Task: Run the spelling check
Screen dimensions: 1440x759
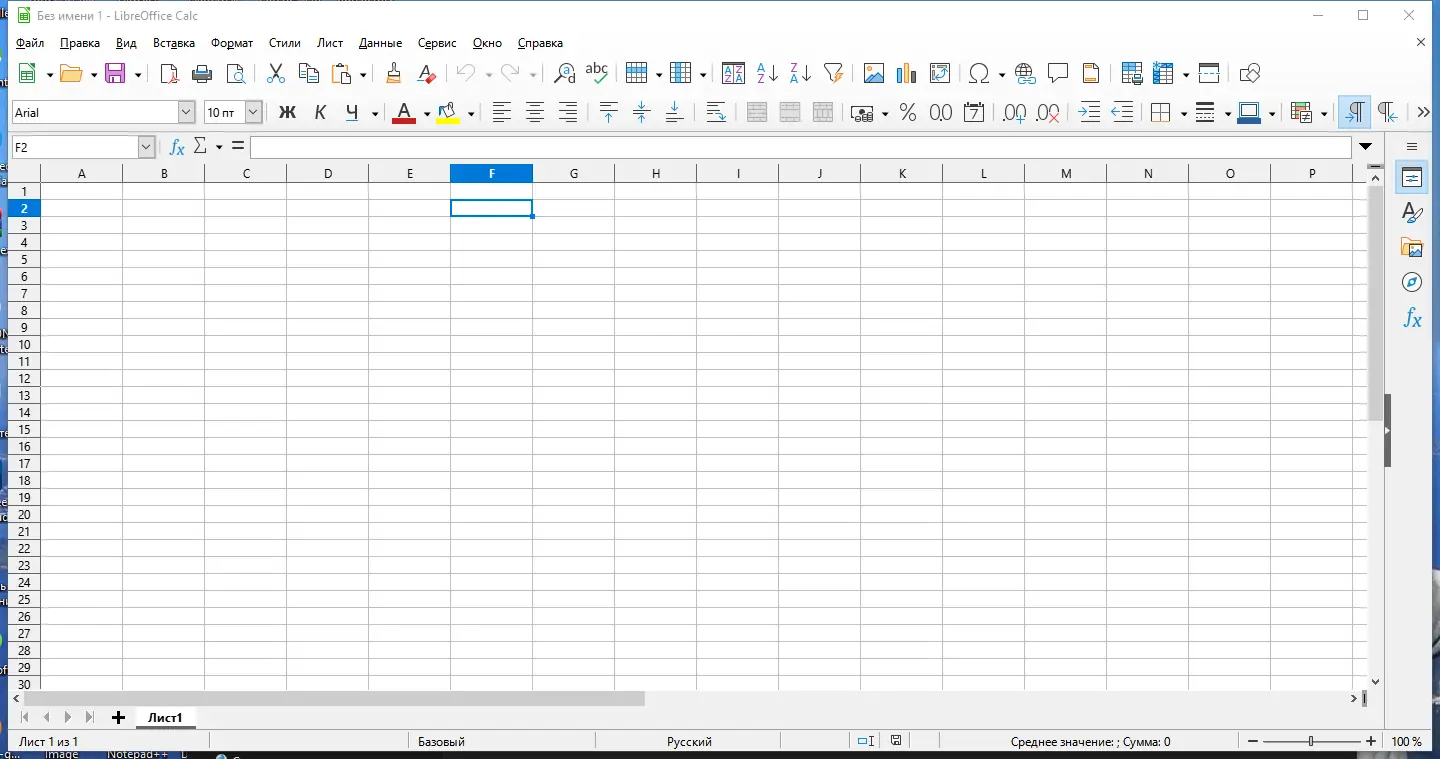Action: [x=597, y=73]
